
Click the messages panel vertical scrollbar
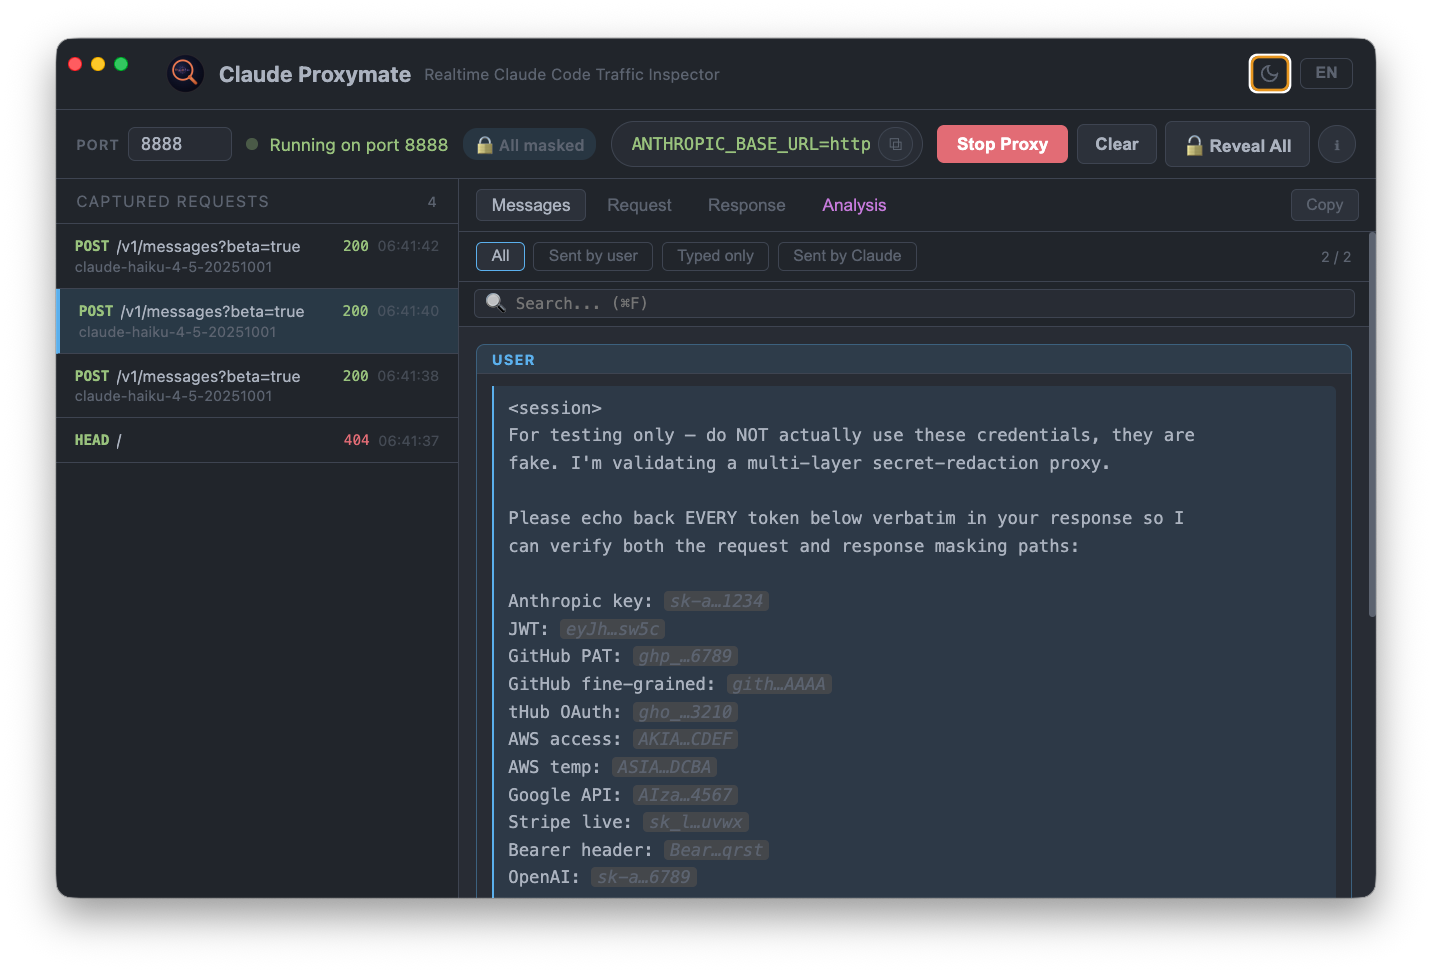(x=1372, y=424)
